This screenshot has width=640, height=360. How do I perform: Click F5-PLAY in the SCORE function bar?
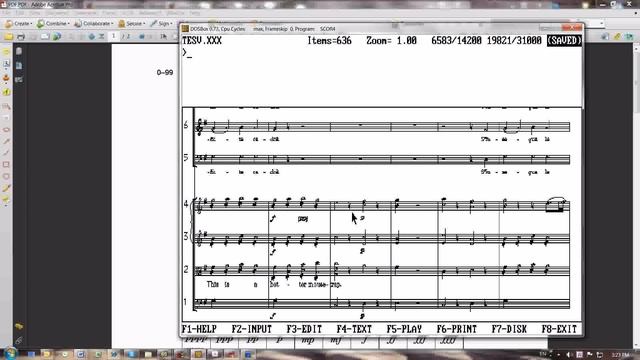(x=404, y=329)
